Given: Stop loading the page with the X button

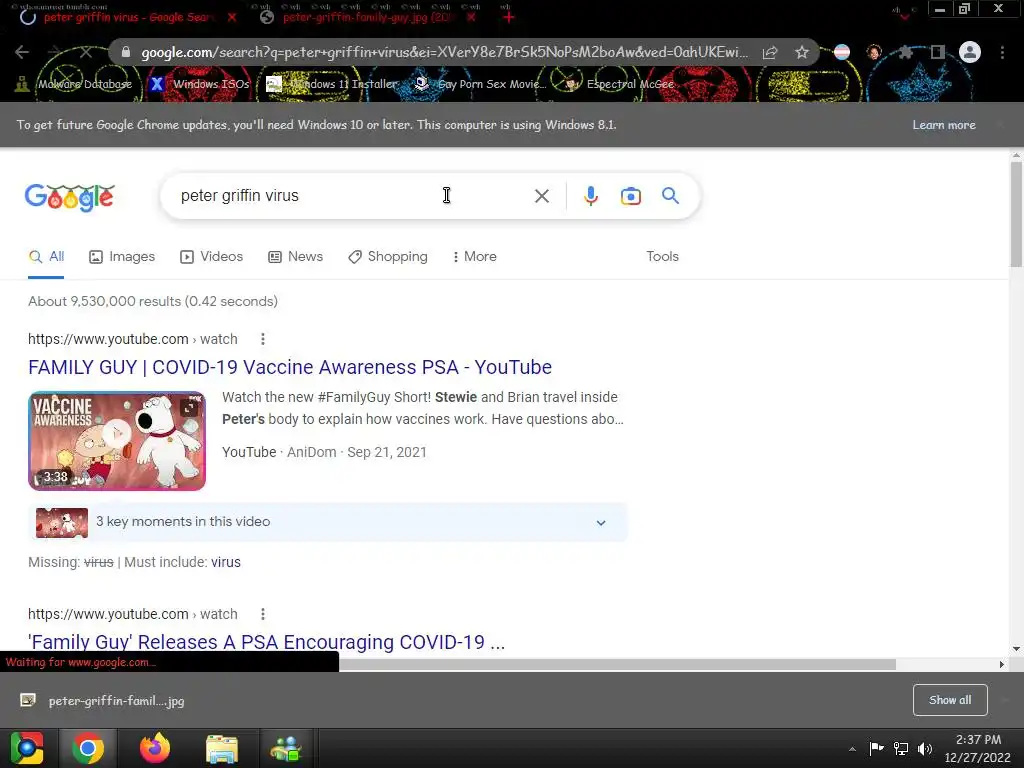Looking at the screenshot, I should [86, 52].
